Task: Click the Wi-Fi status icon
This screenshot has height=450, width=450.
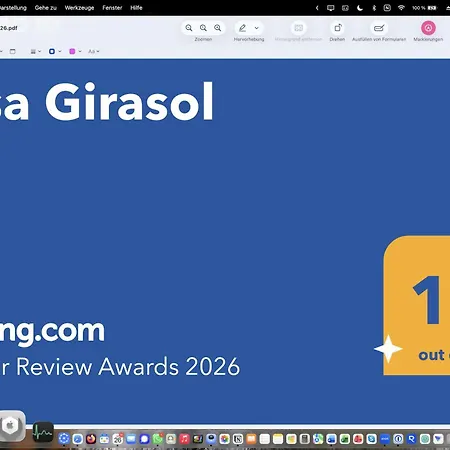Action: click(401, 8)
